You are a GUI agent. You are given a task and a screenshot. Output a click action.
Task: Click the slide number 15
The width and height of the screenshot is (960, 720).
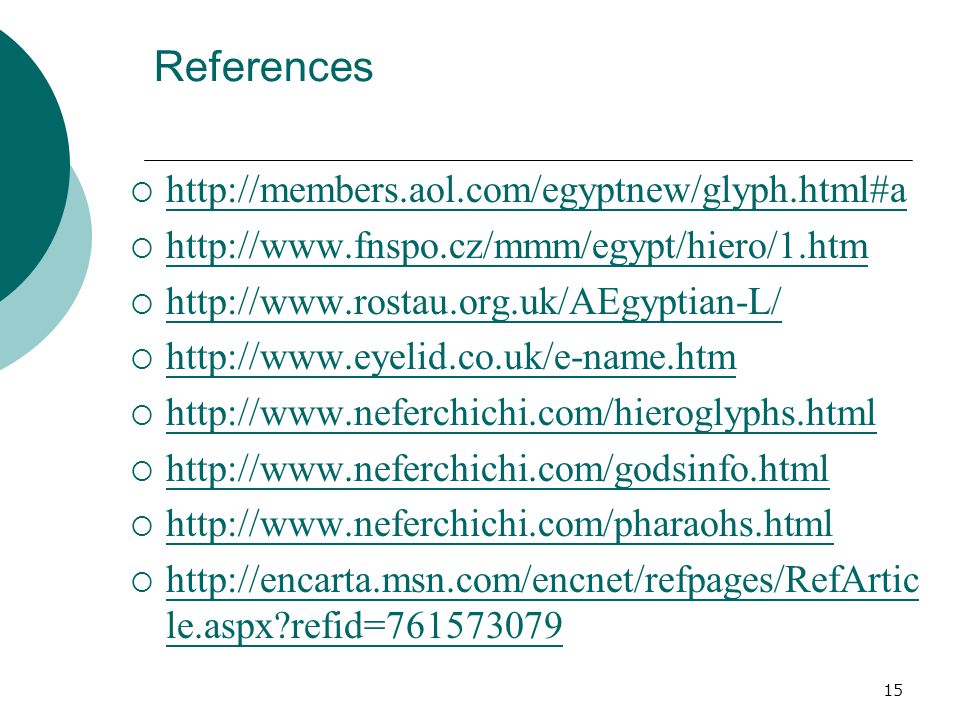pyautogui.click(x=893, y=690)
